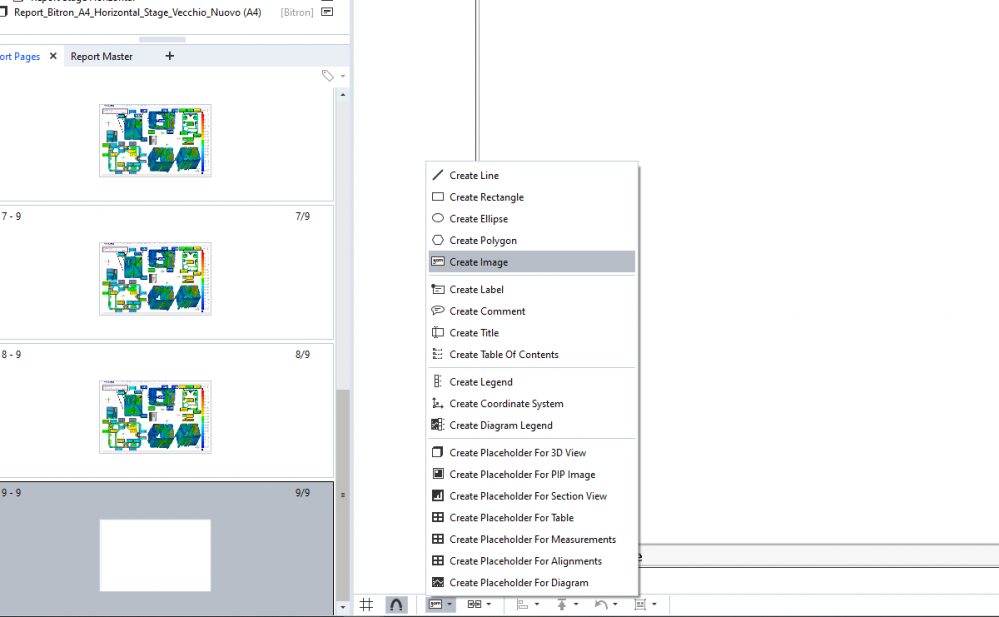Select the page 7/9 thumbnail

tap(155, 279)
